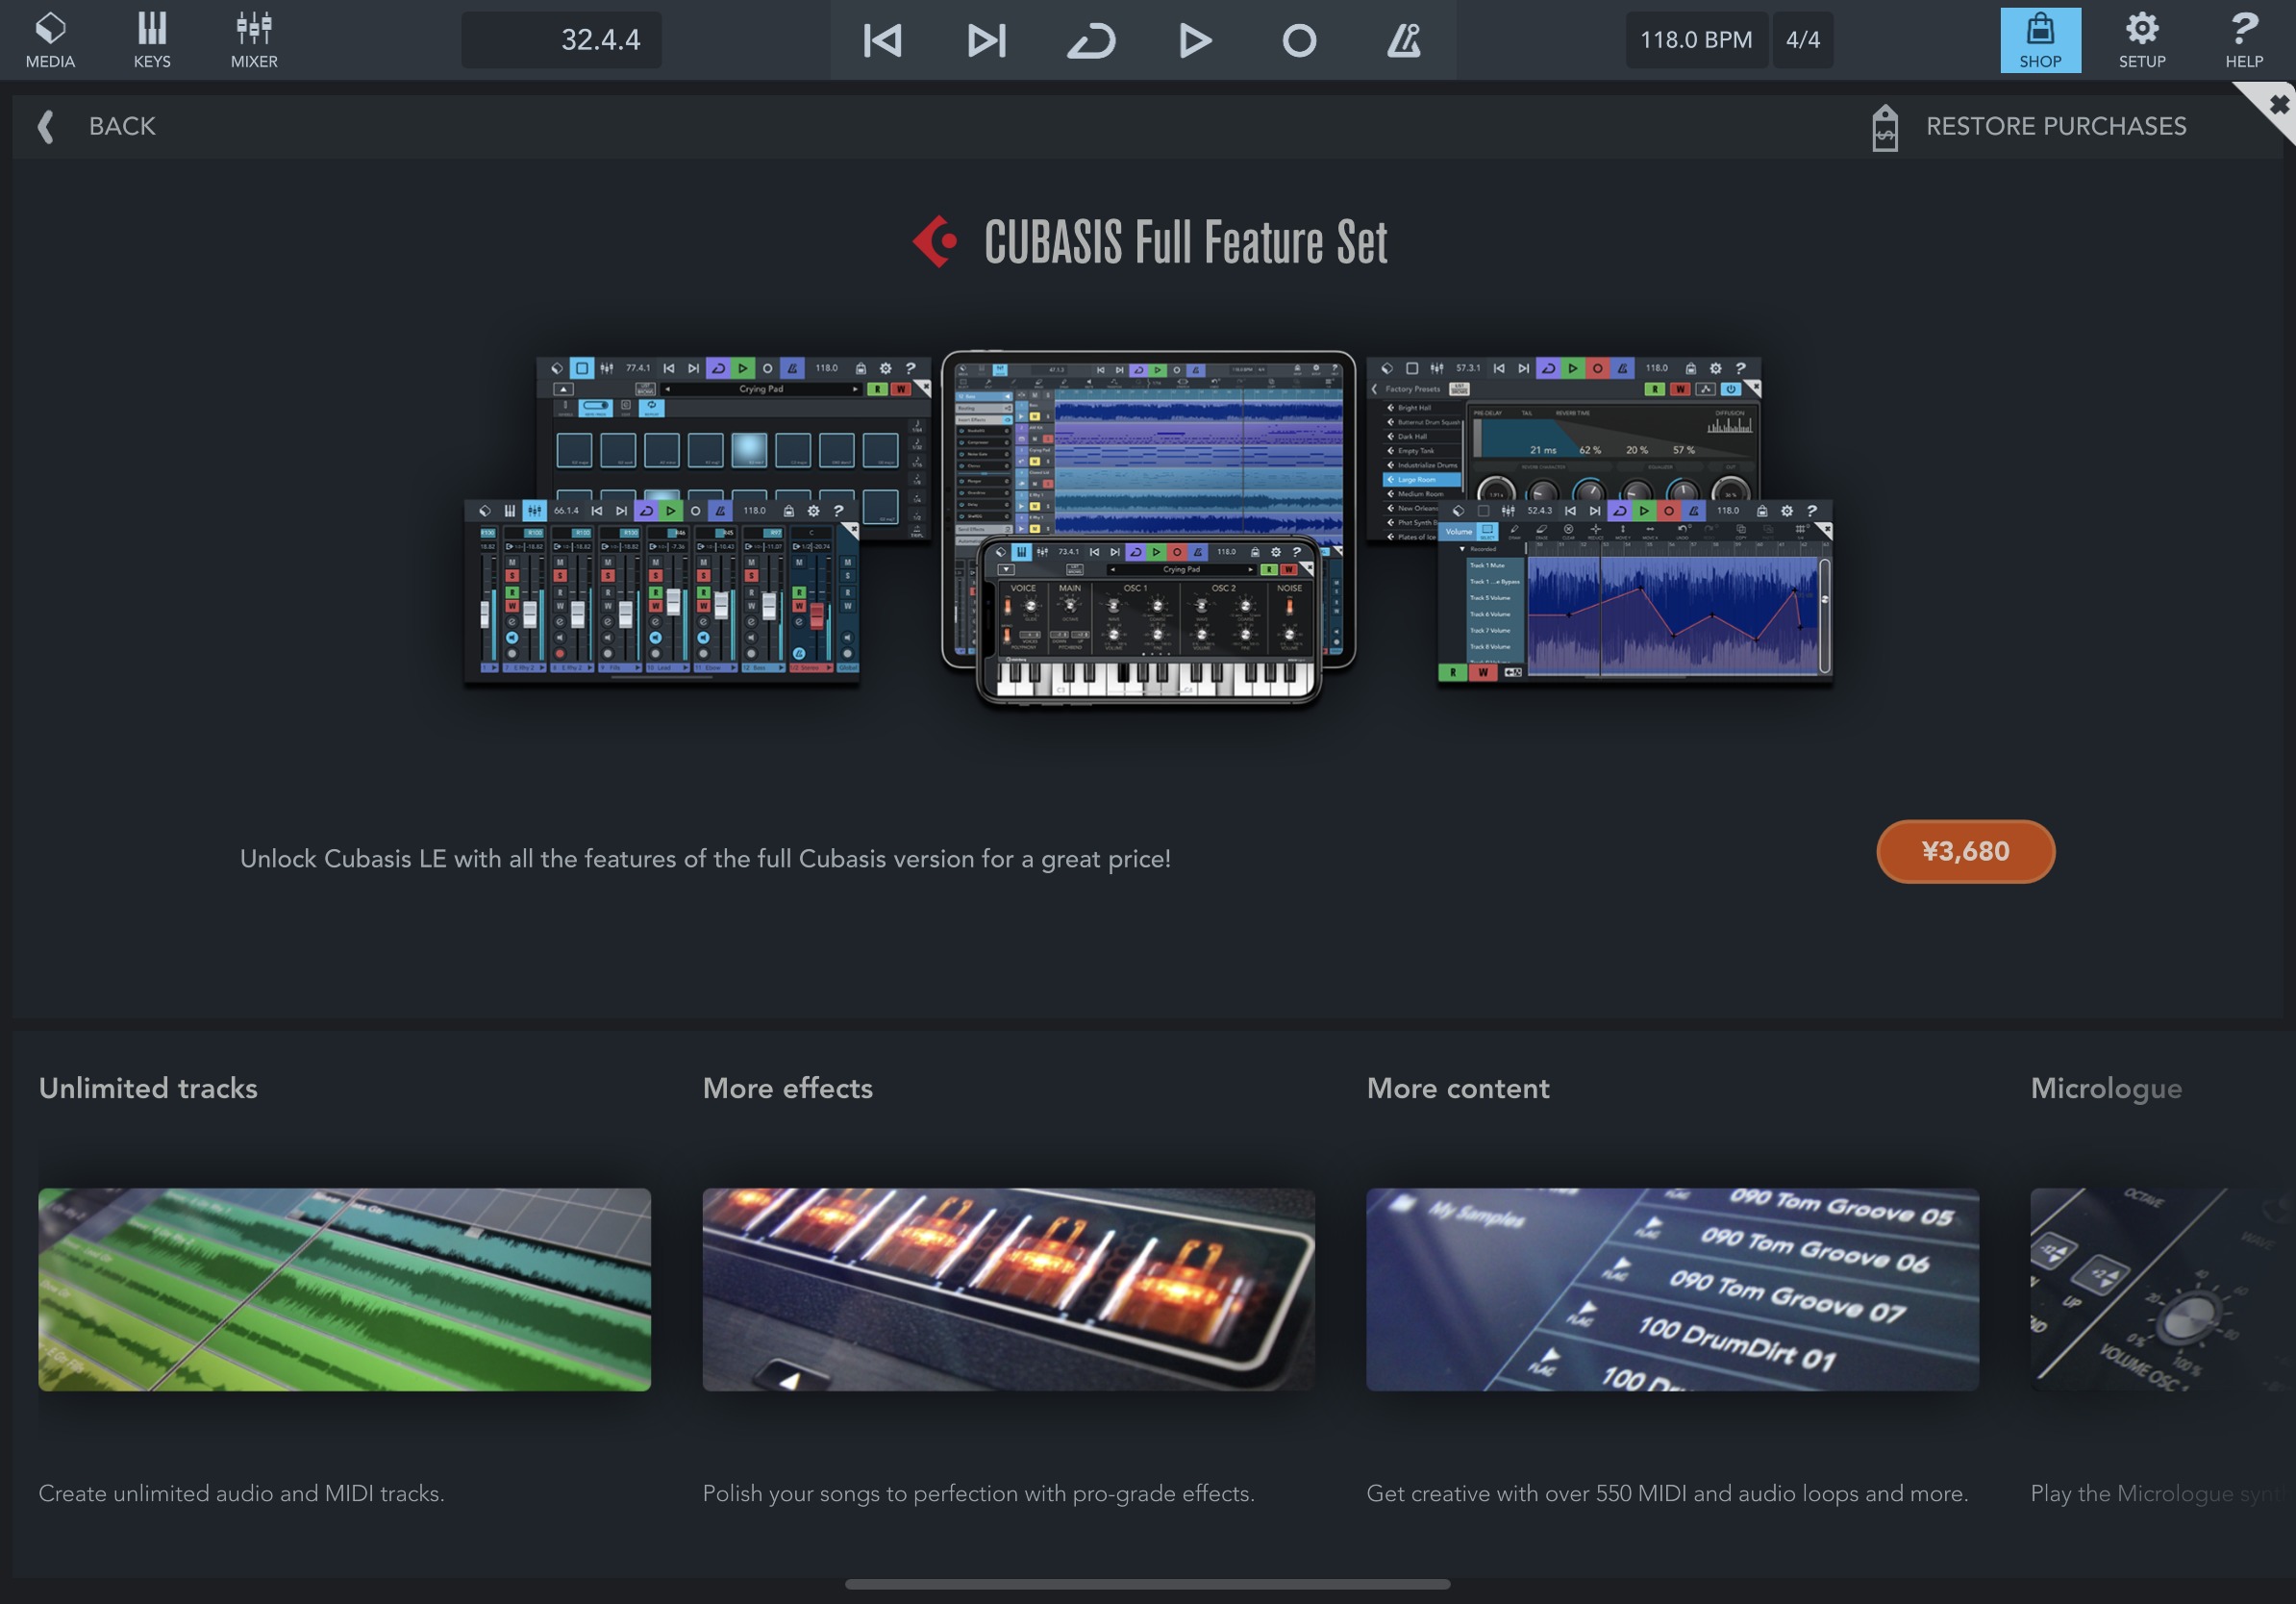
Task: Click 'Create unlimited audio and MIDI tracks.' text
Action: 241,1493
